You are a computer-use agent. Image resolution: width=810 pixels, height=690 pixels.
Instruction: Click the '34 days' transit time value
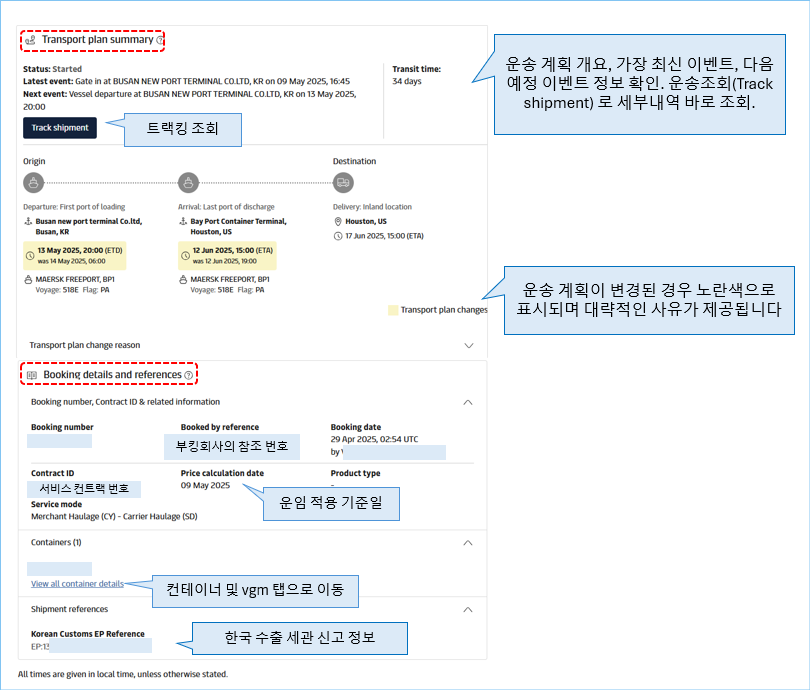tap(407, 81)
